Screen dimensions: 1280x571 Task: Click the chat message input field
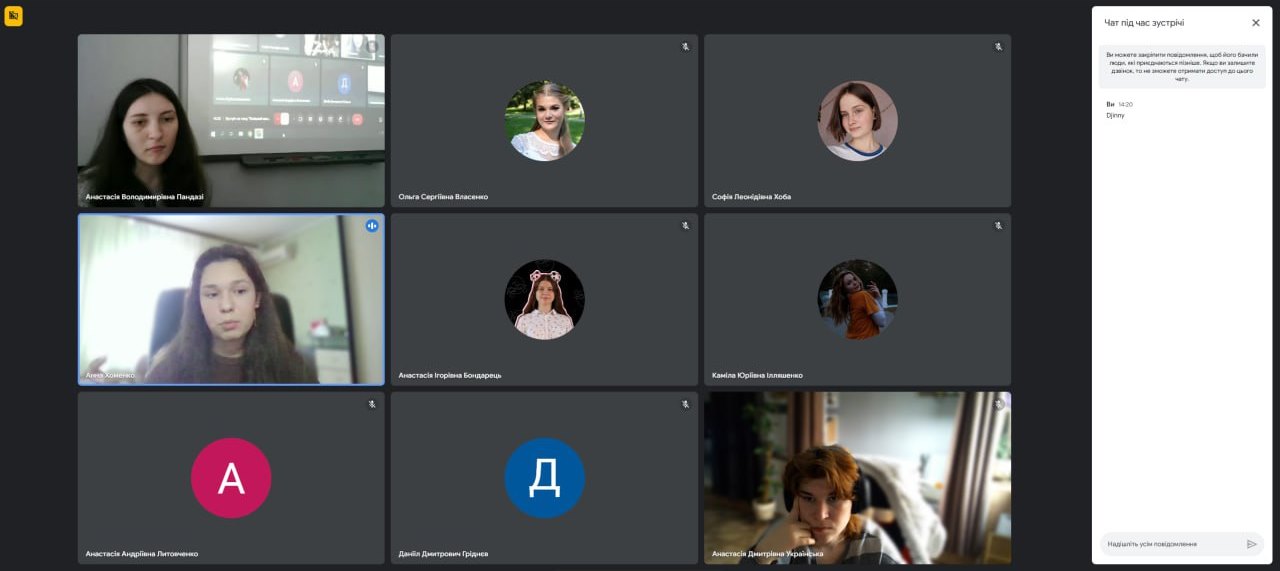1170,544
